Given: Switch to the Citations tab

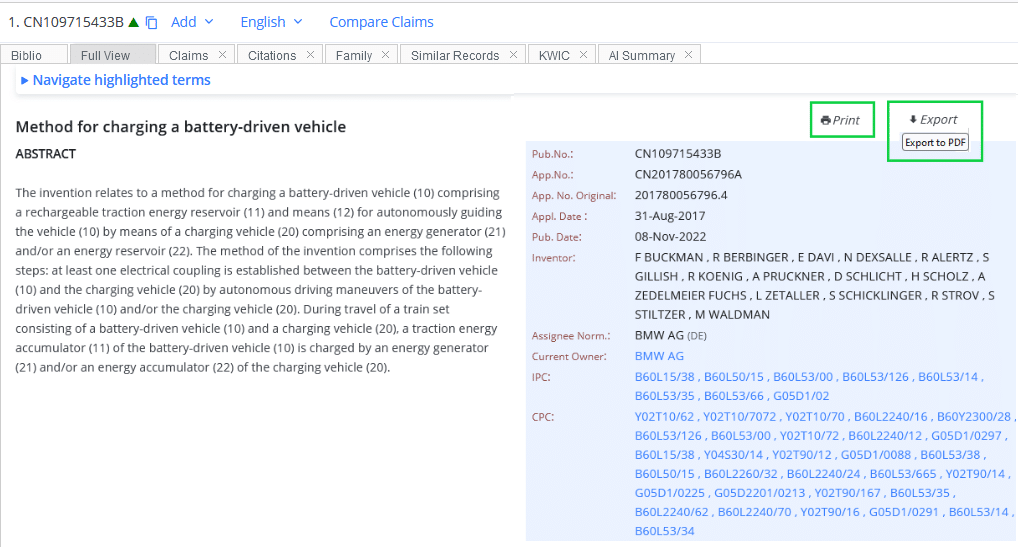Looking at the screenshot, I should [x=271, y=55].
